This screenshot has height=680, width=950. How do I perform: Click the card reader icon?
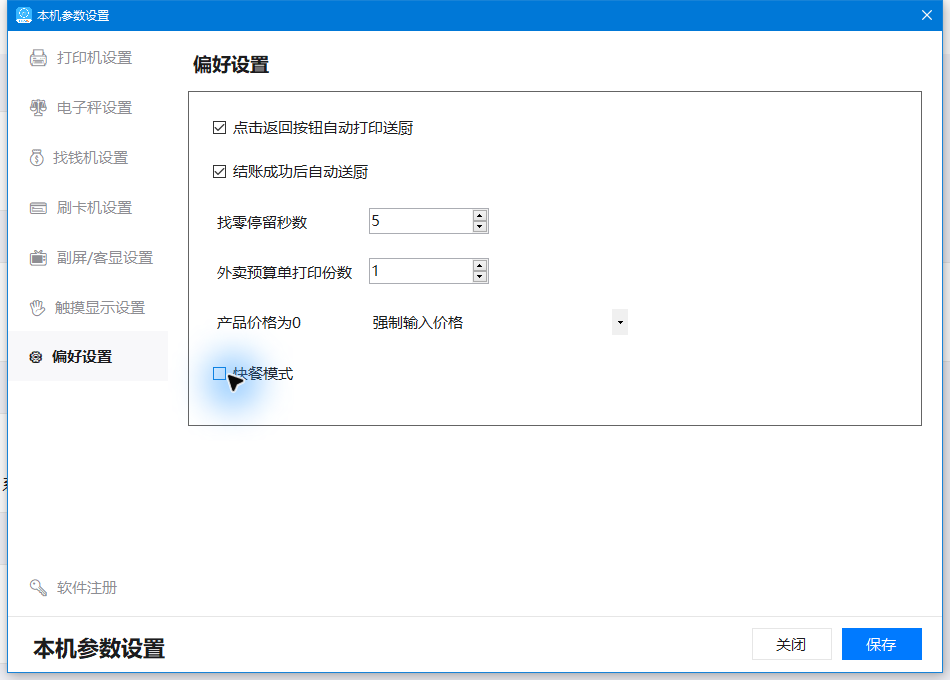click(38, 208)
